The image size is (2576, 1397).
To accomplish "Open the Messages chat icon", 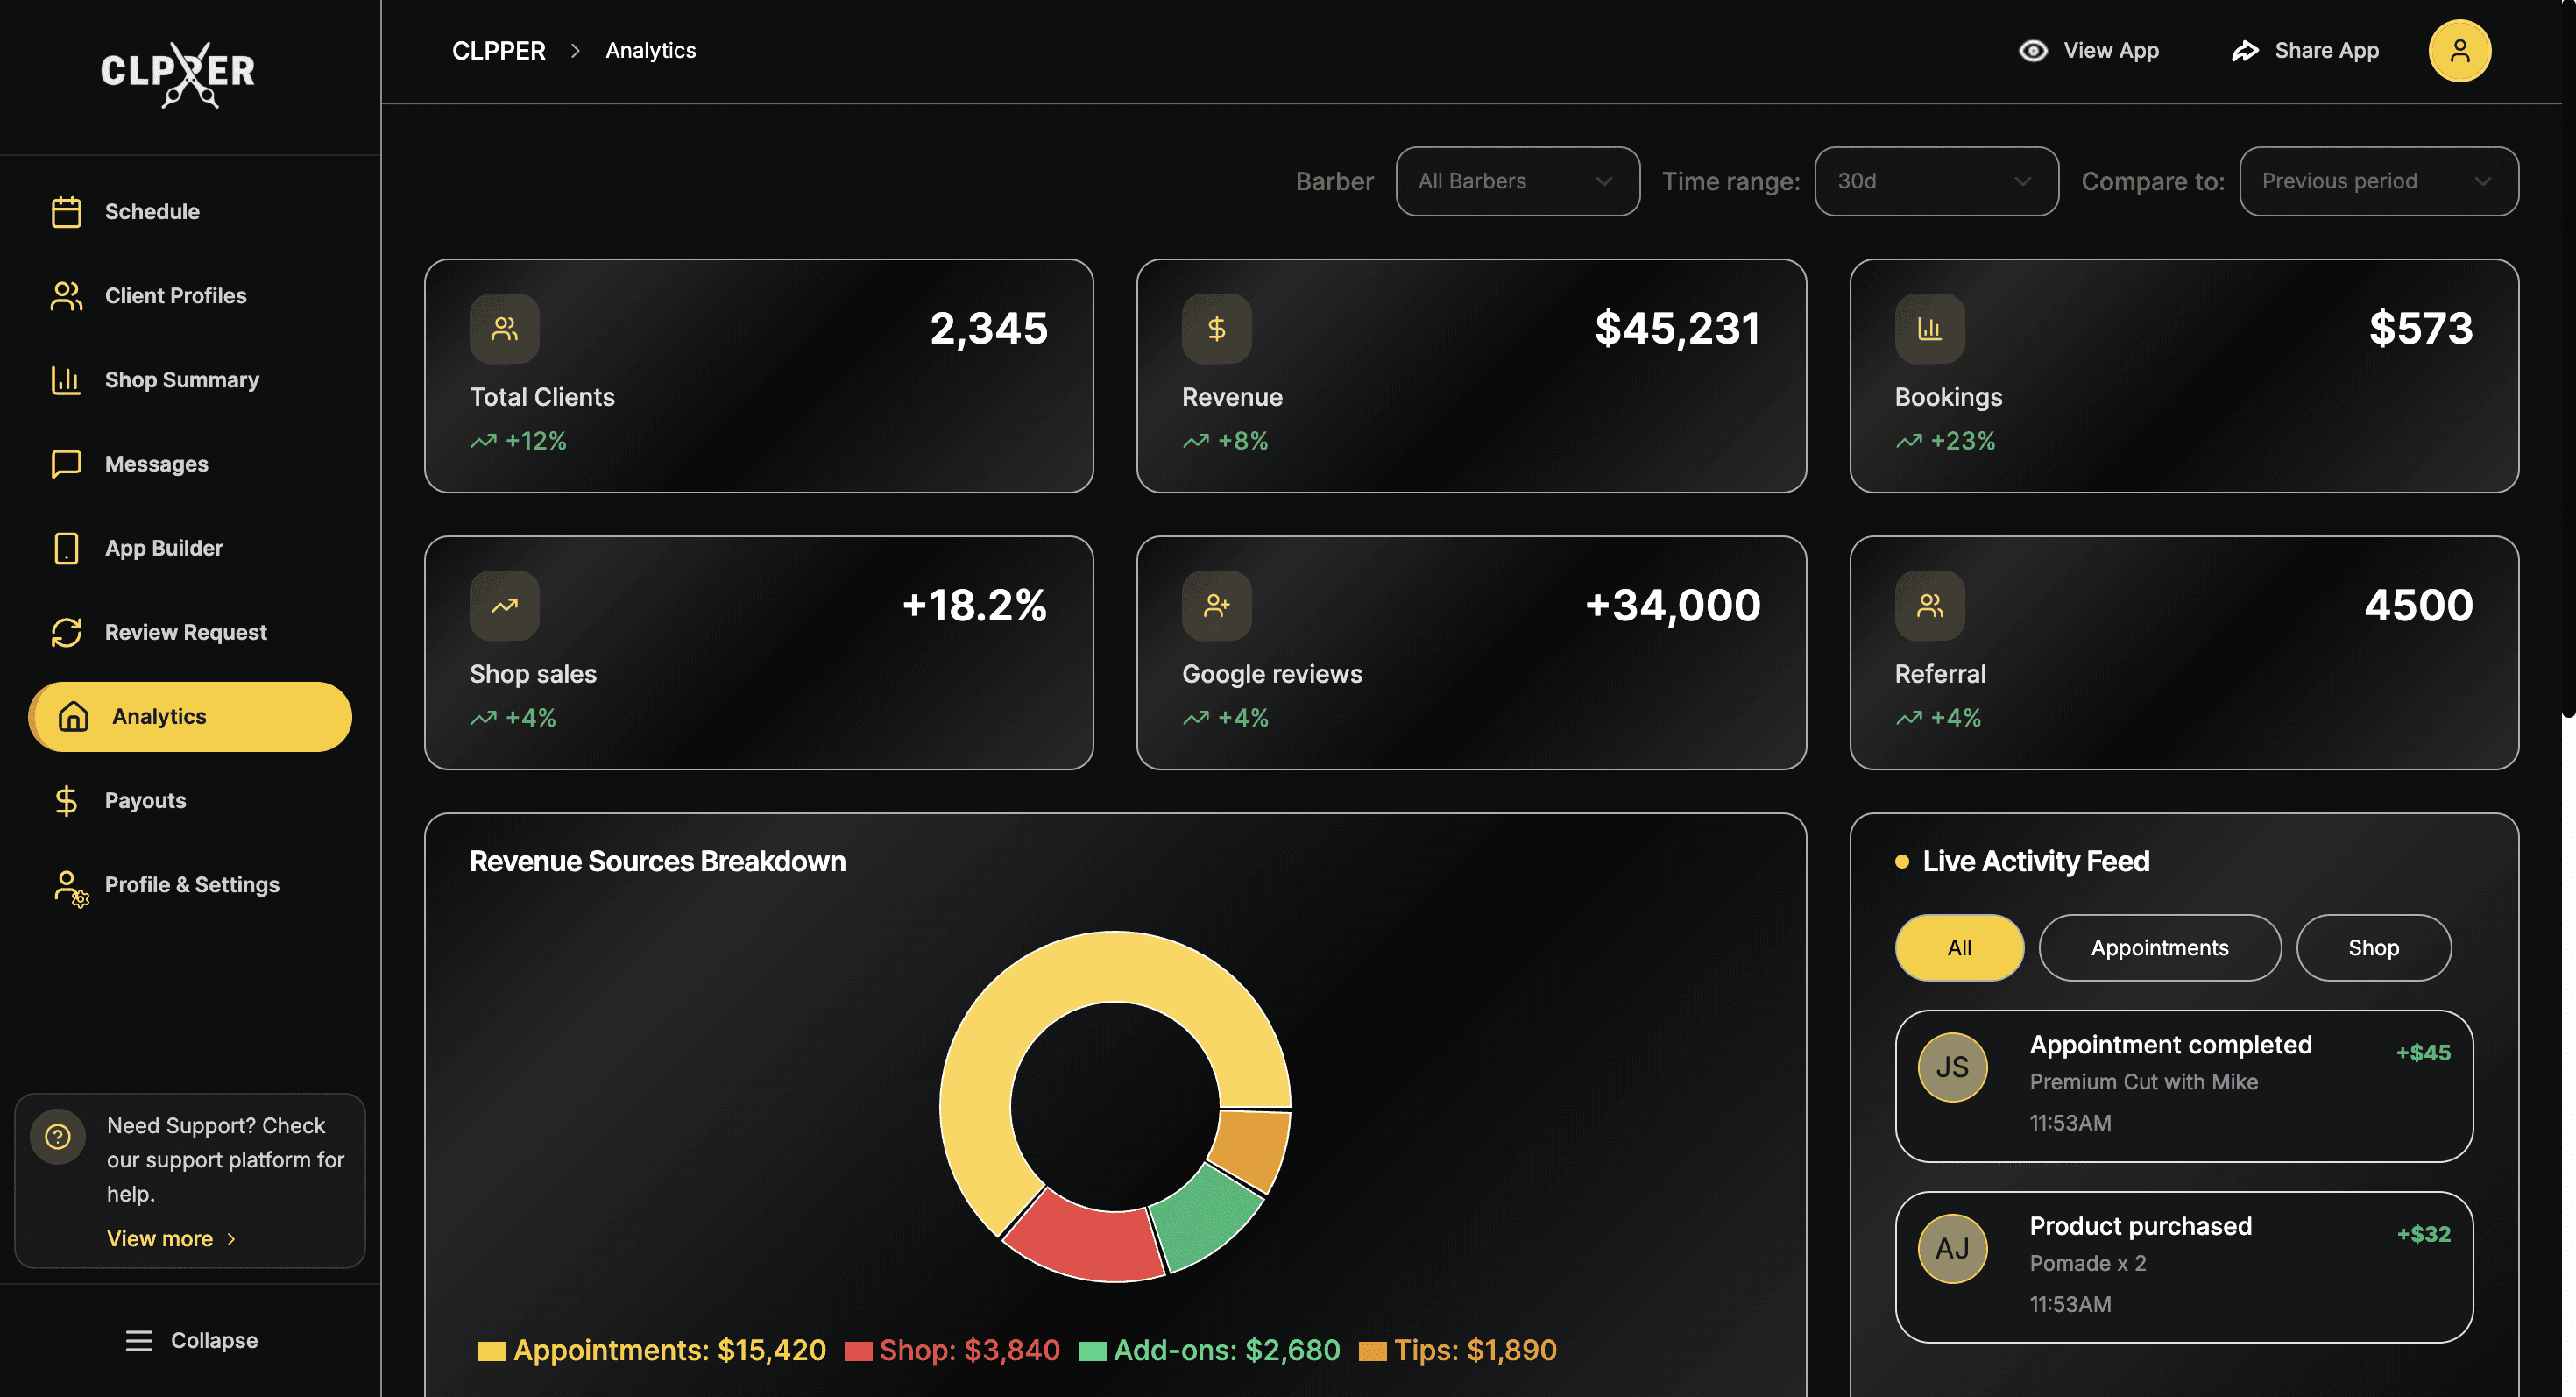I will coord(66,464).
